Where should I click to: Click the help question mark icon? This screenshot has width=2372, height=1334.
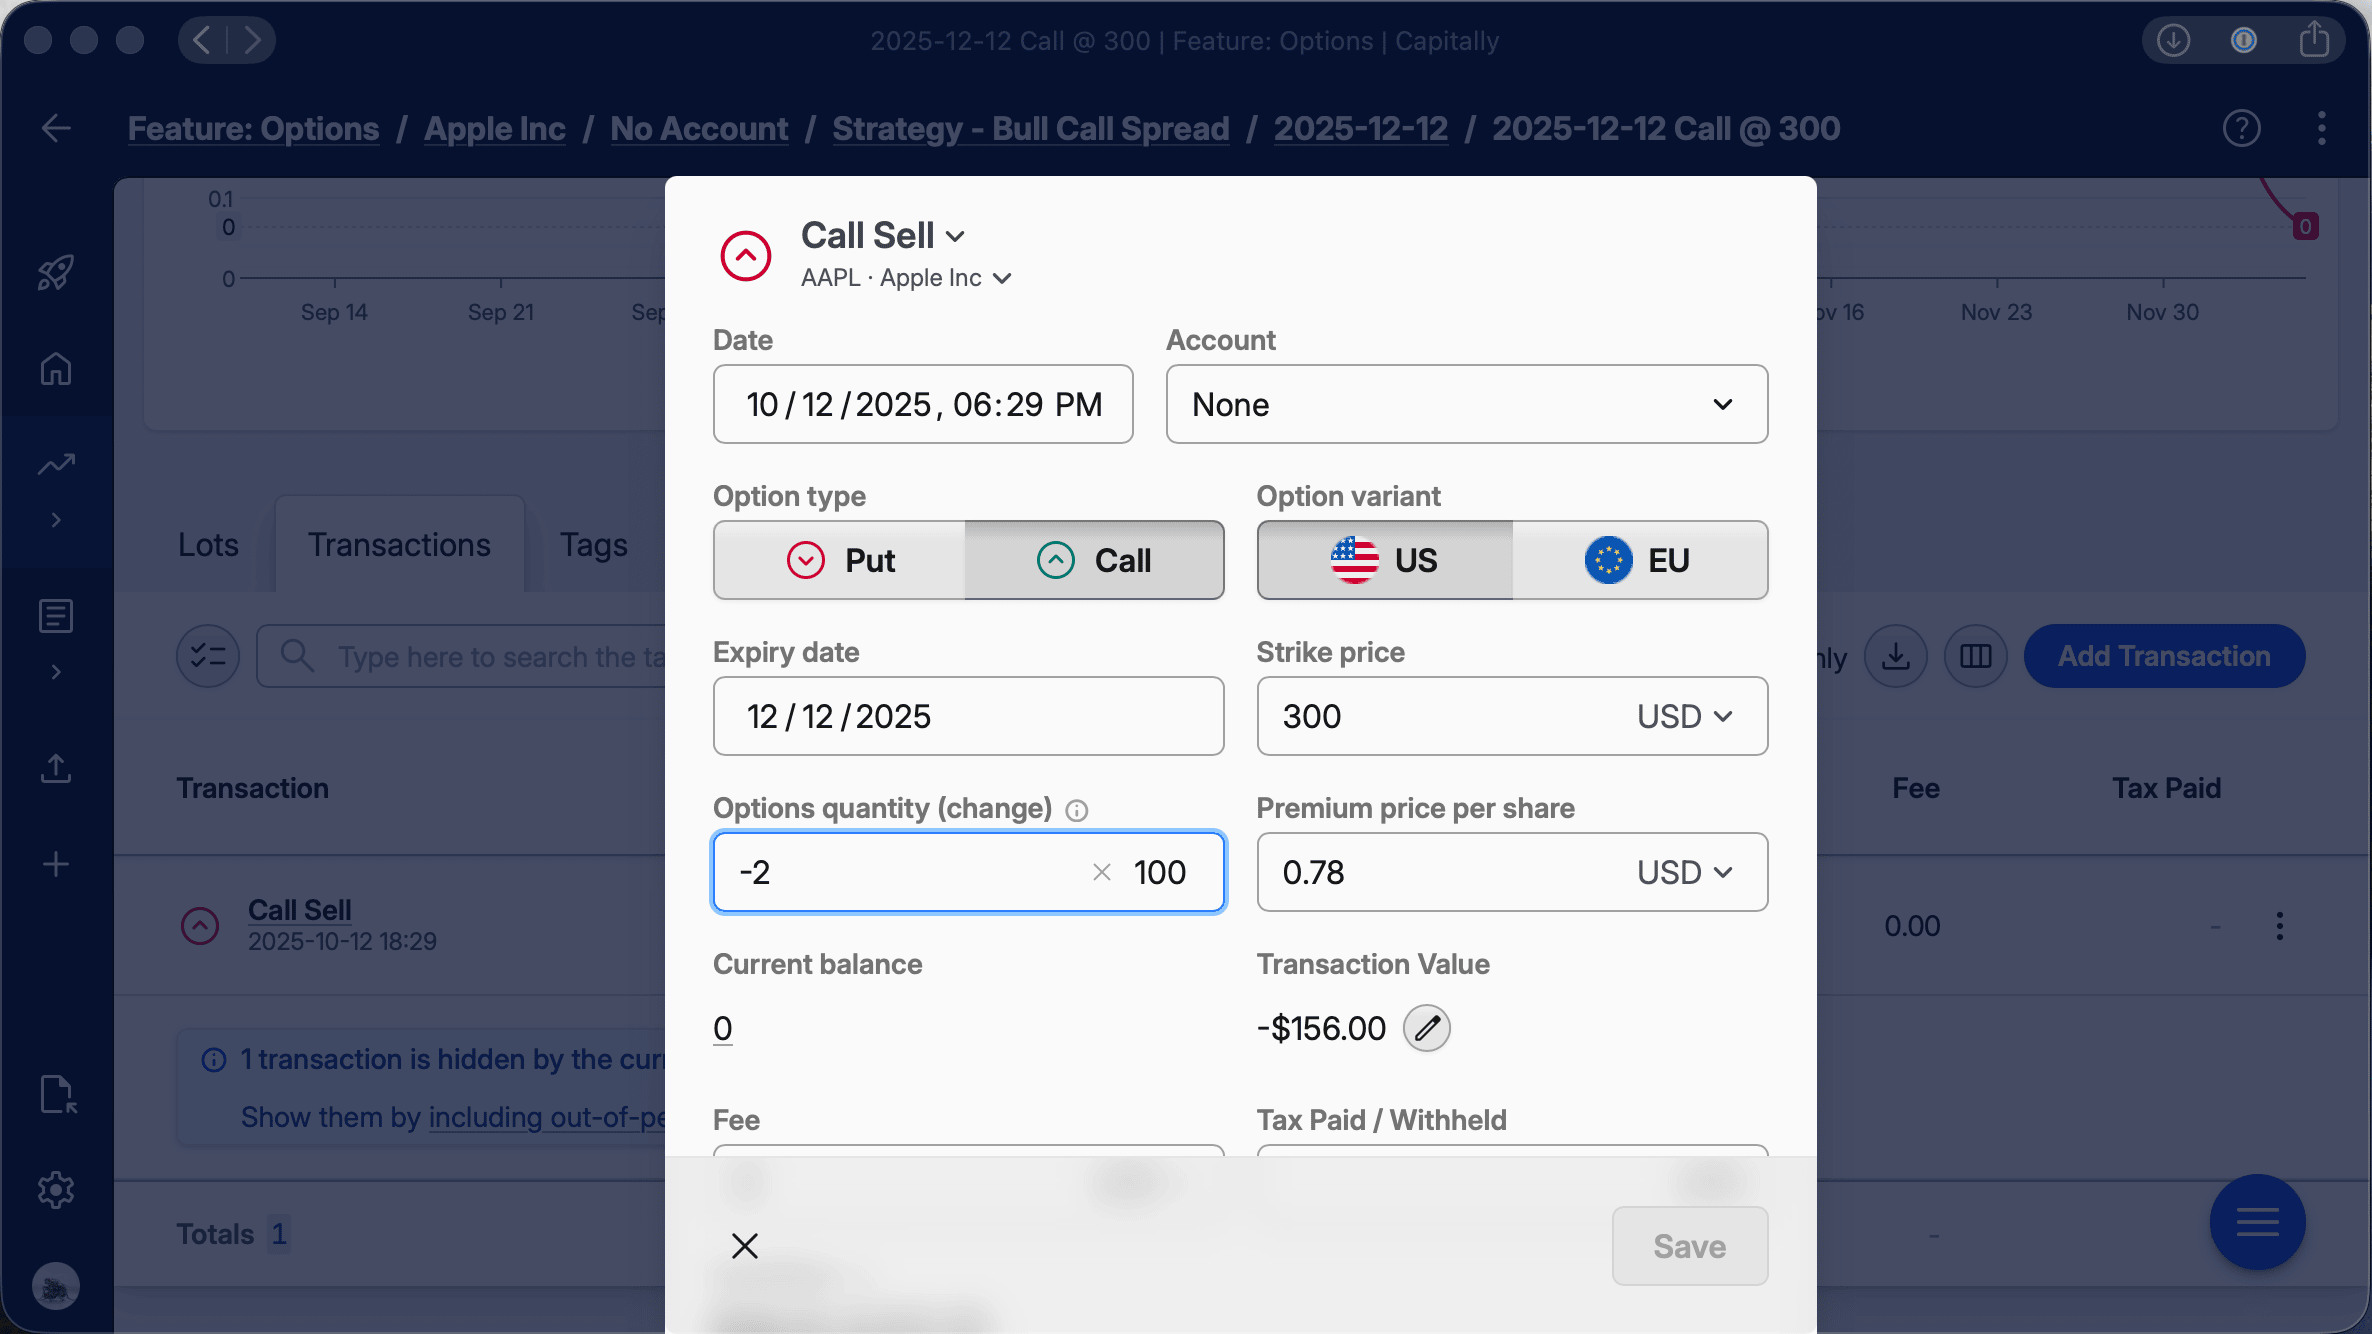click(x=2241, y=128)
